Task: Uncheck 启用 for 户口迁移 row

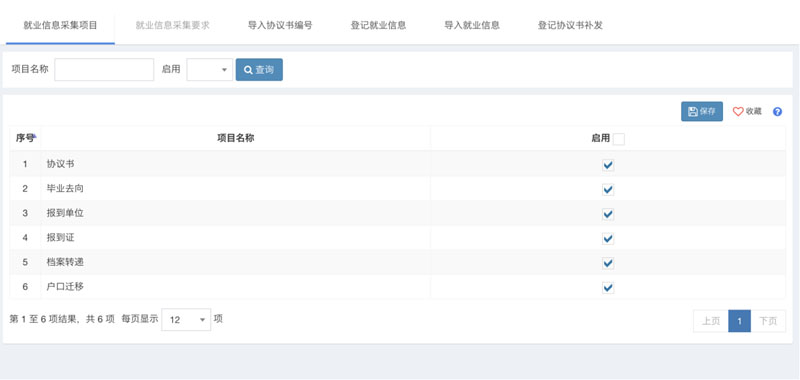Action: click(x=608, y=288)
